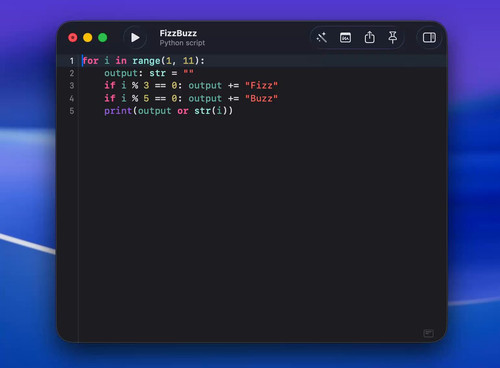Click "str(i)" on the last line

(x=211, y=111)
